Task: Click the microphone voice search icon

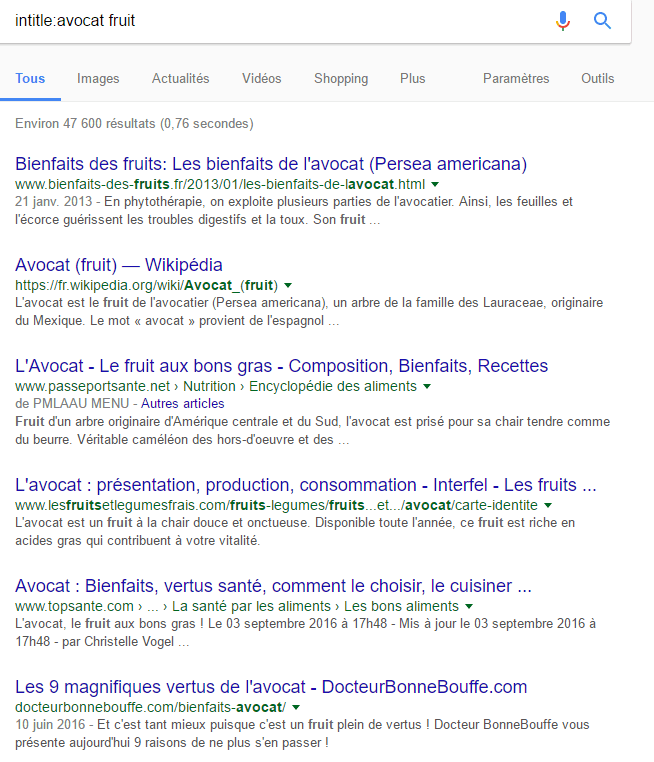Action: point(563,21)
